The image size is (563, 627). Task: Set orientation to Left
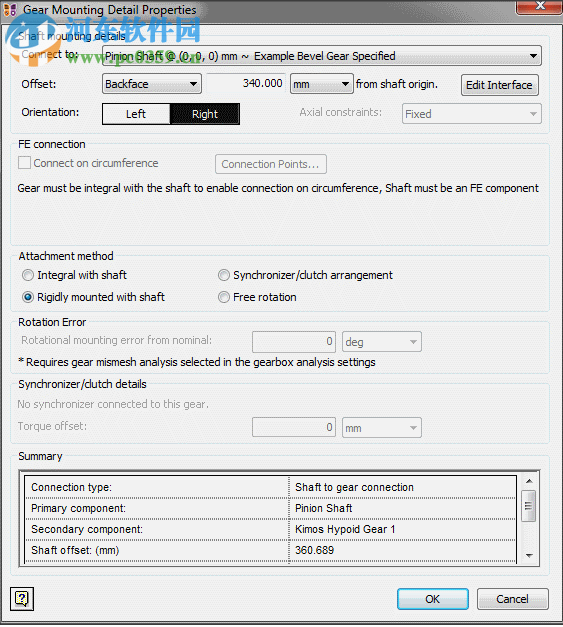(x=136, y=114)
